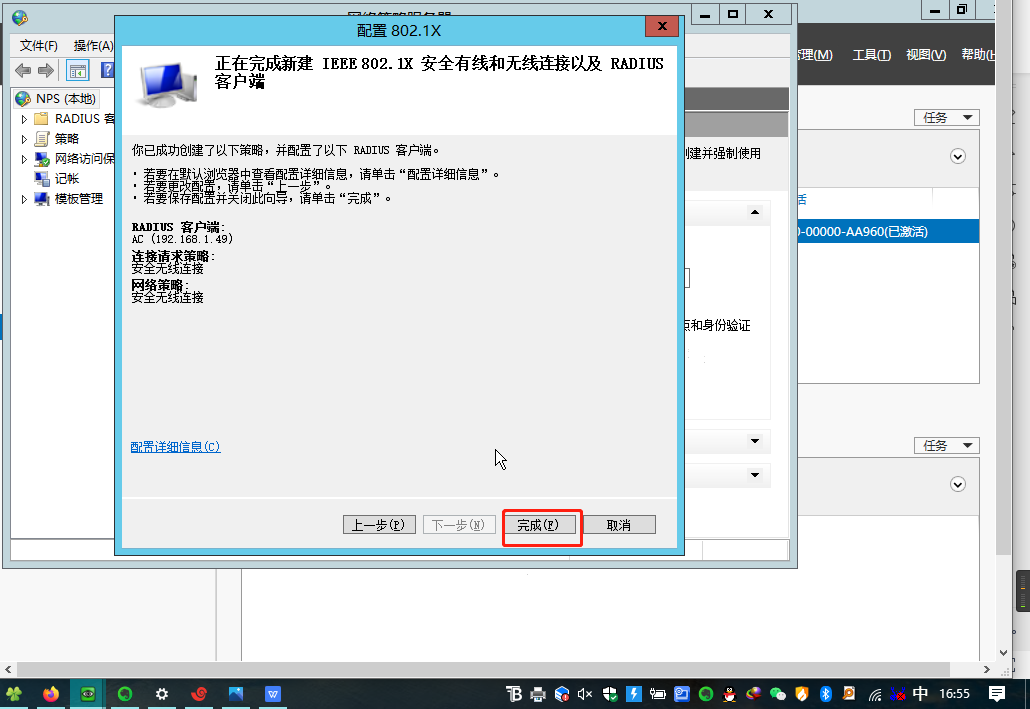Click the muted speaker volume tray icon
The height and width of the screenshot is (709, 1030).
[x=585, y=694]
